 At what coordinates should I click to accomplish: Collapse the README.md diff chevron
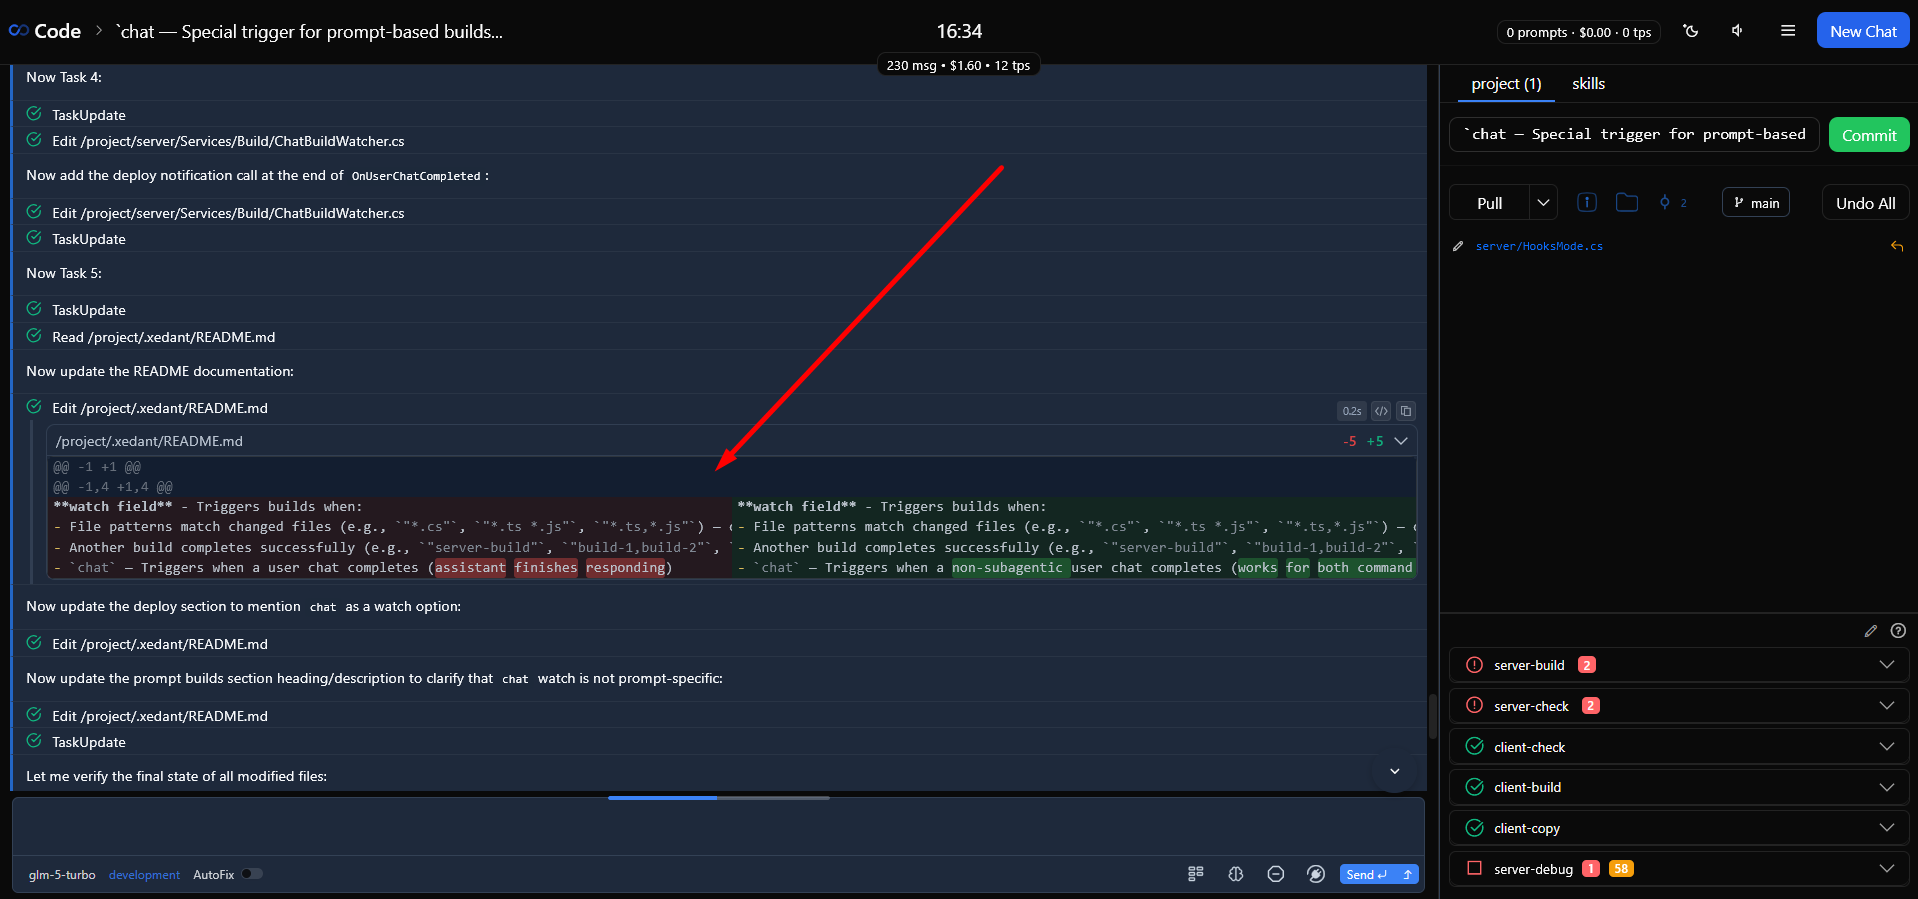[1401, 441]
